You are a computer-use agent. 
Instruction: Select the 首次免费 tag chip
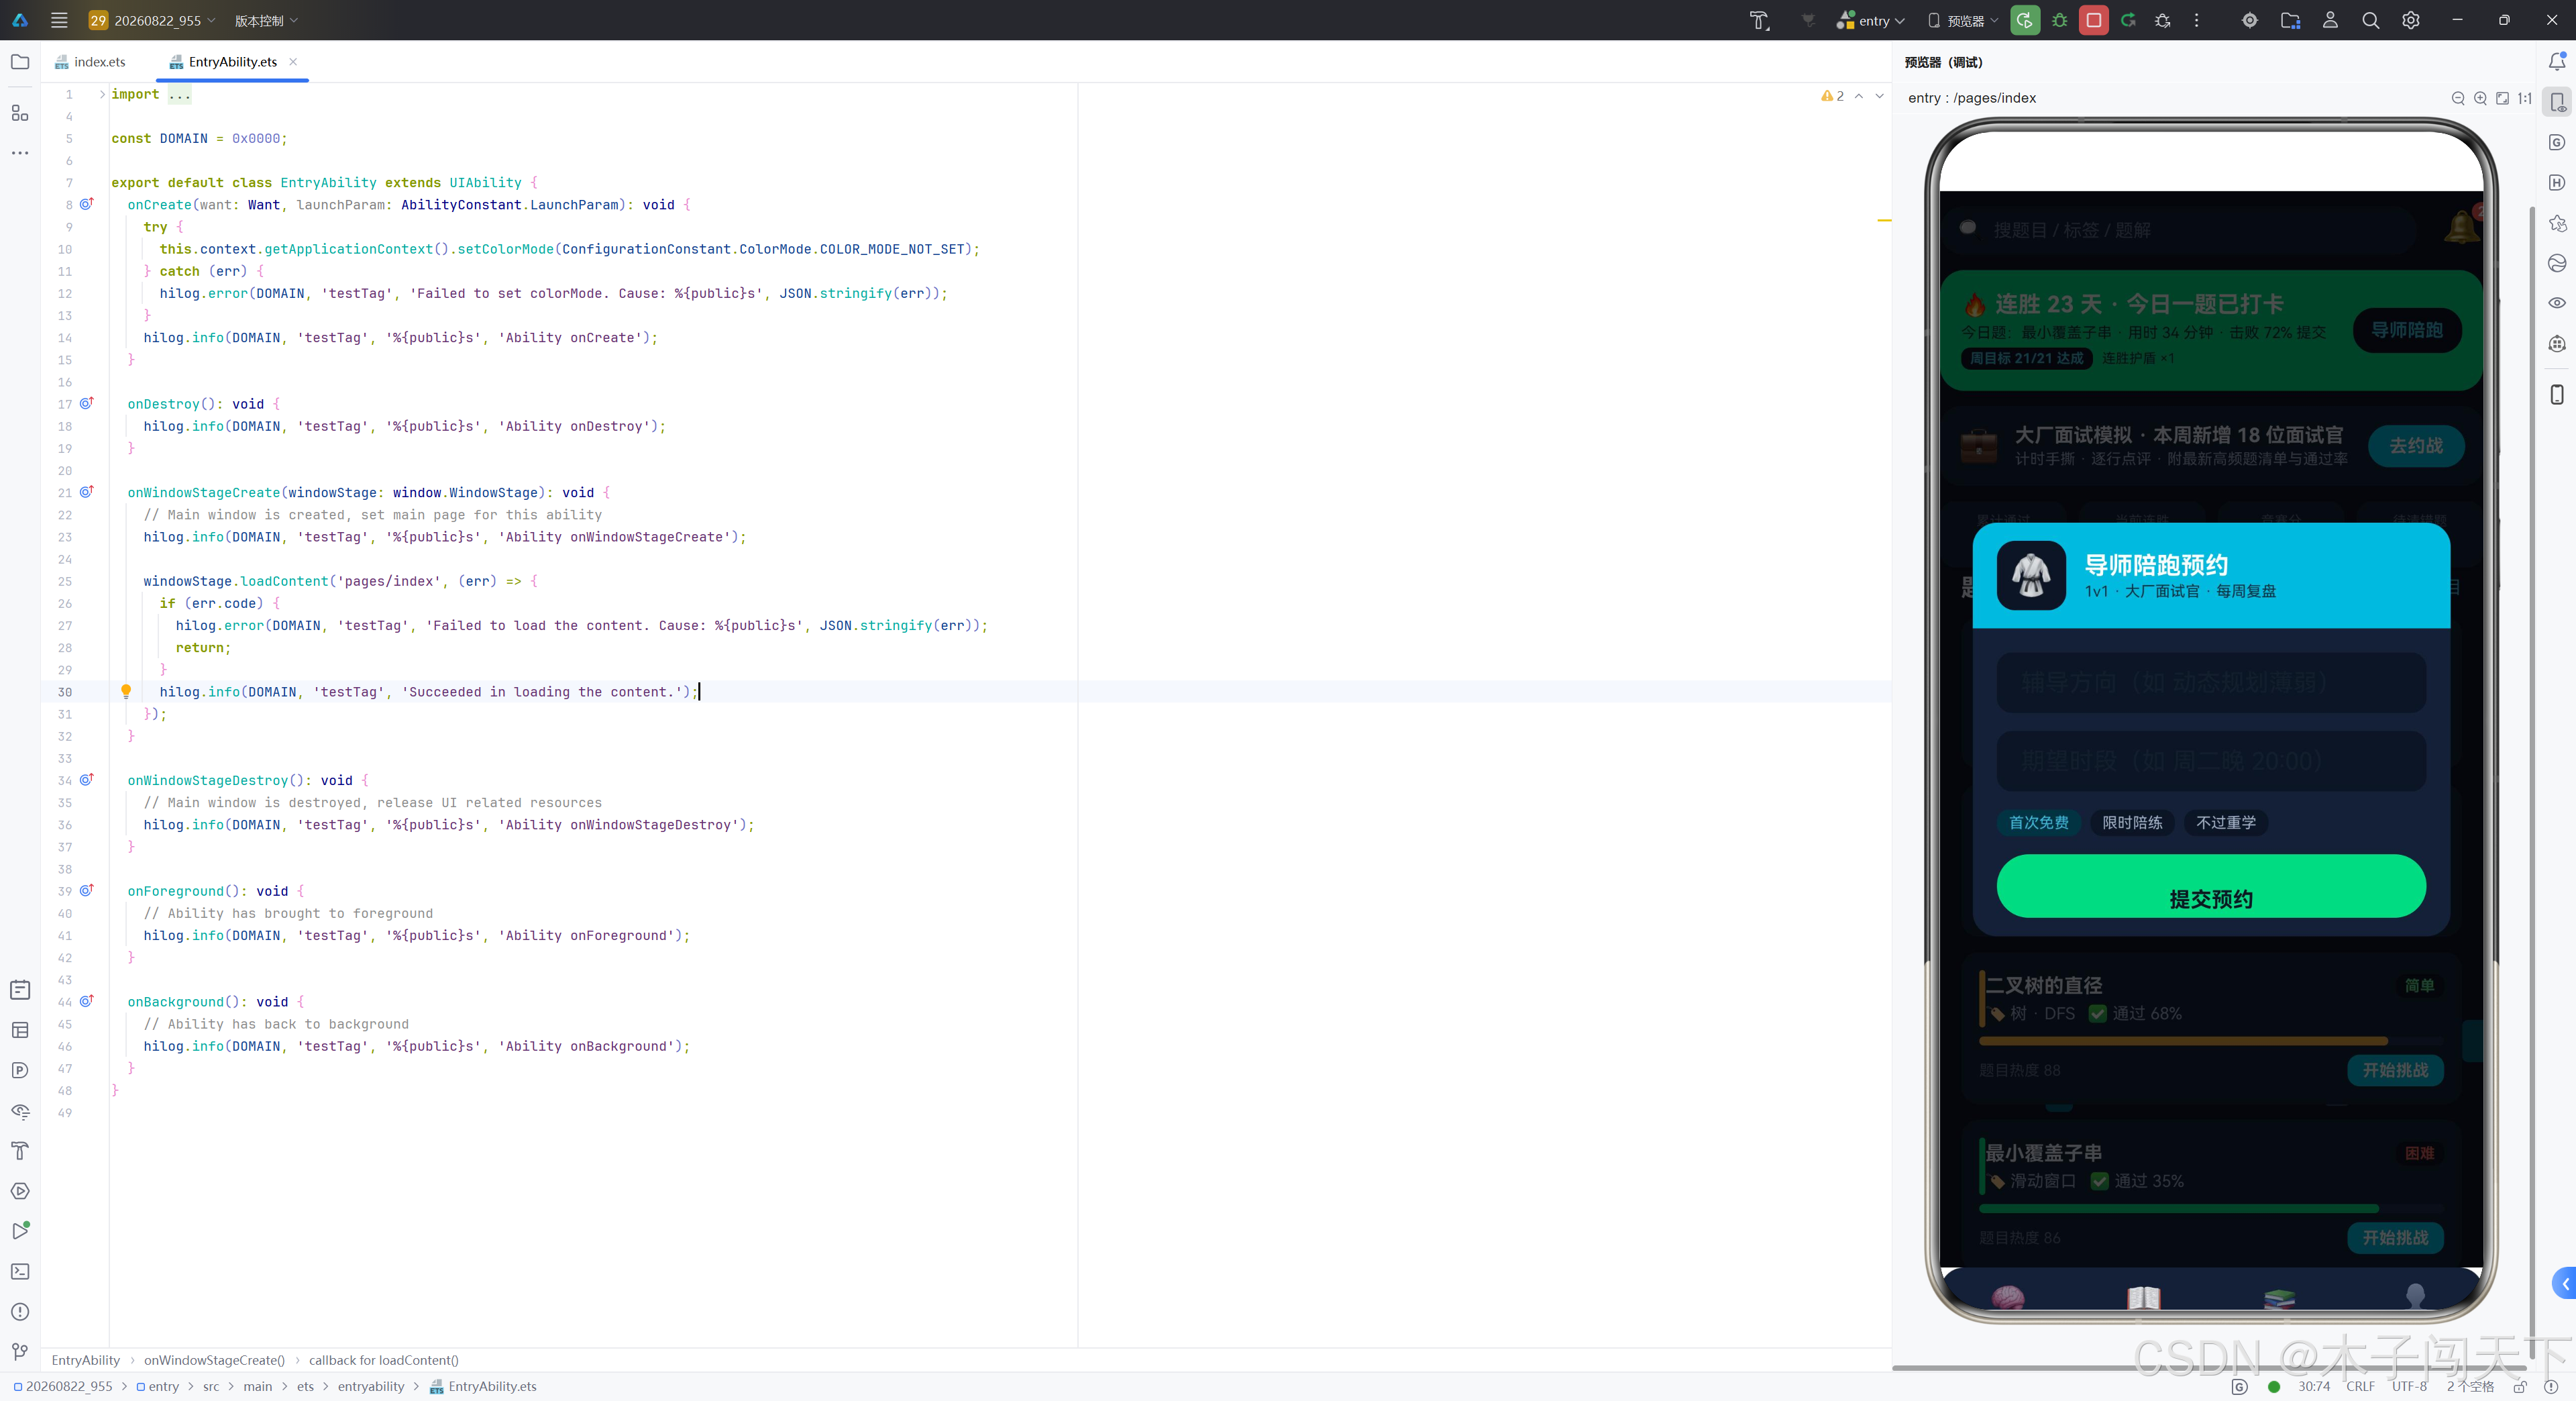coord(2039,823)
